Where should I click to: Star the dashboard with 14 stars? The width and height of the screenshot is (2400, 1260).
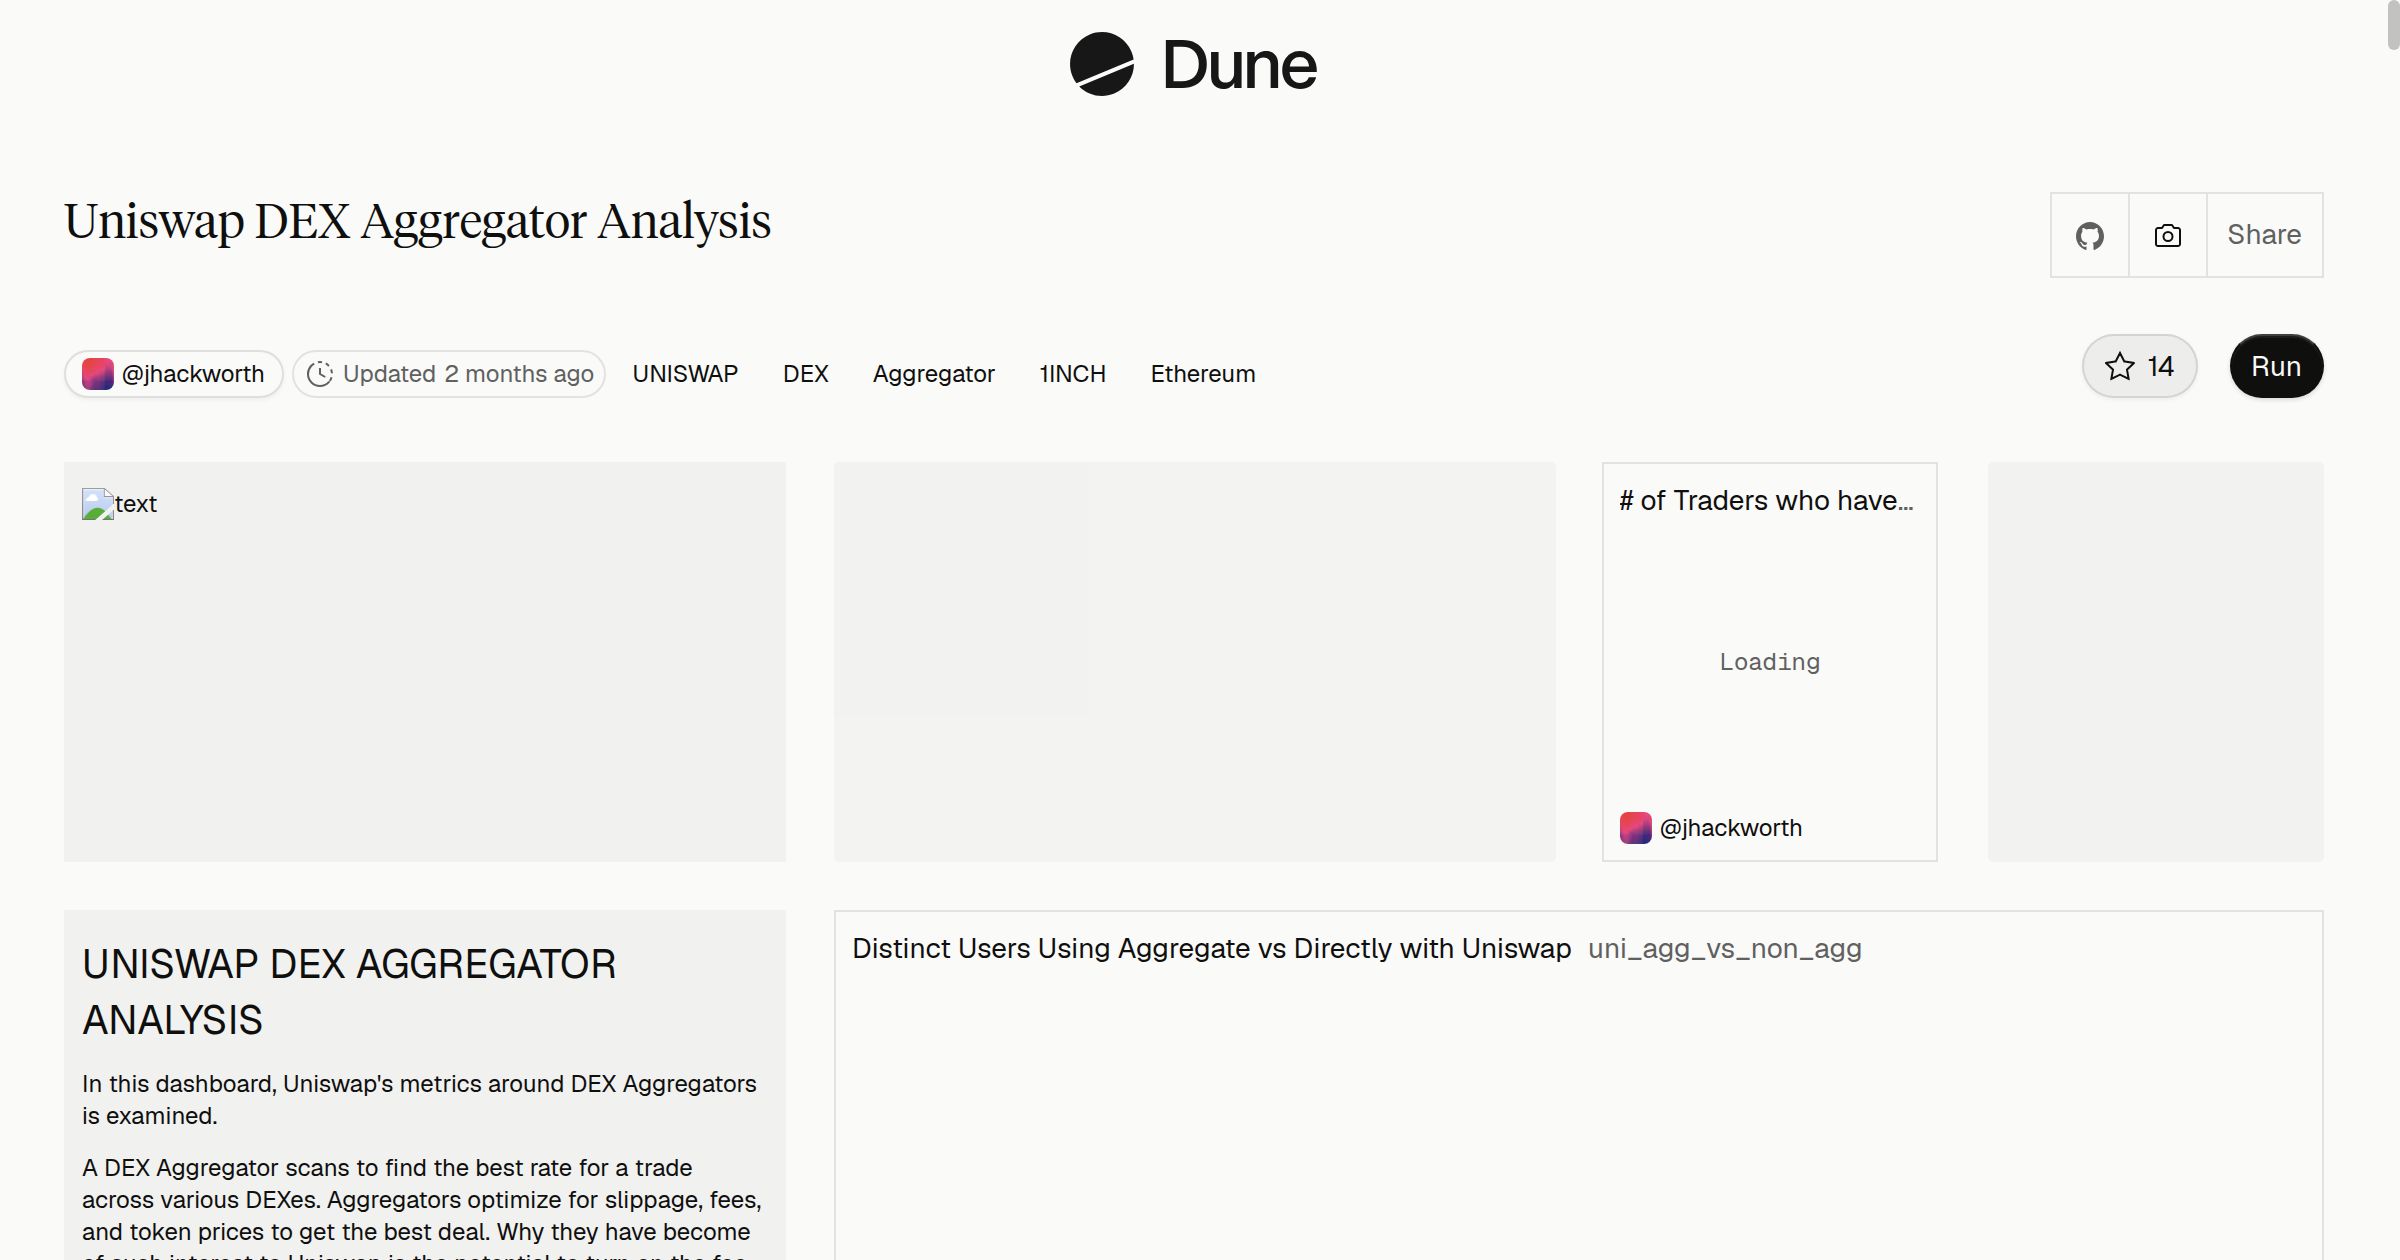[2139, 366]
